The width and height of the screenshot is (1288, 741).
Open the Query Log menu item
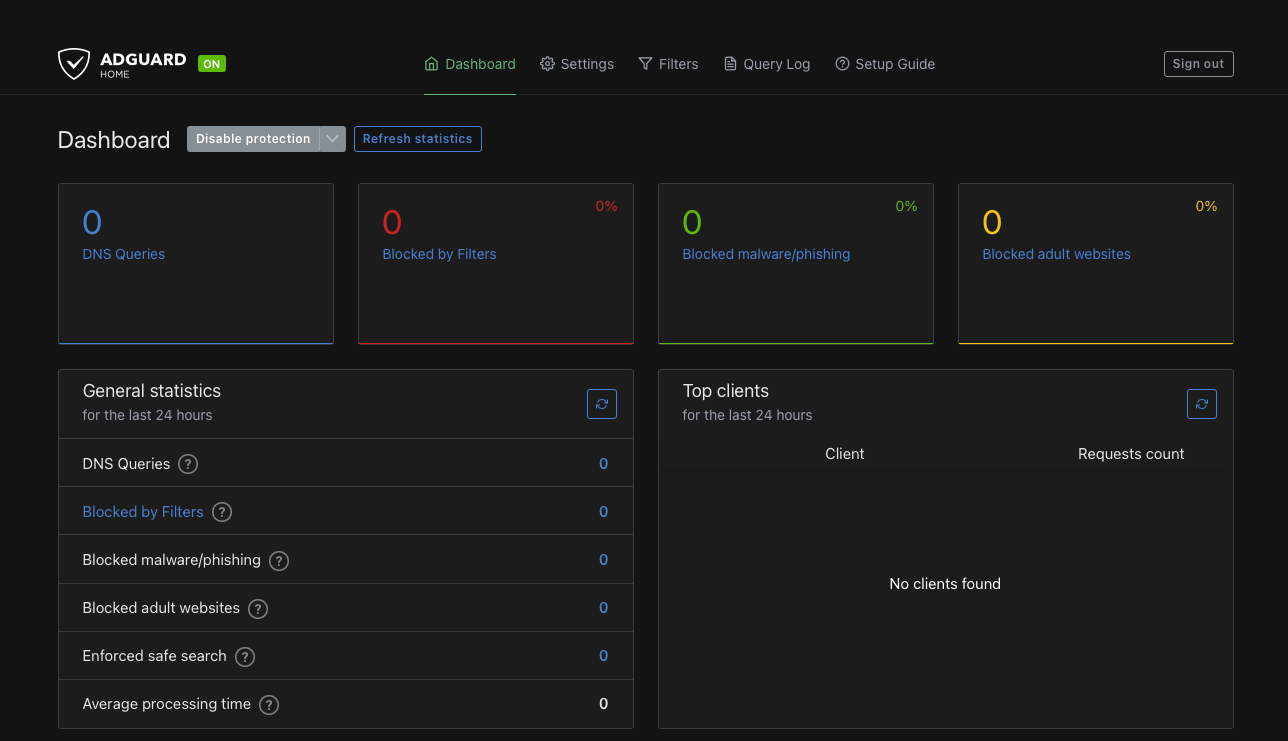point(776,63)
